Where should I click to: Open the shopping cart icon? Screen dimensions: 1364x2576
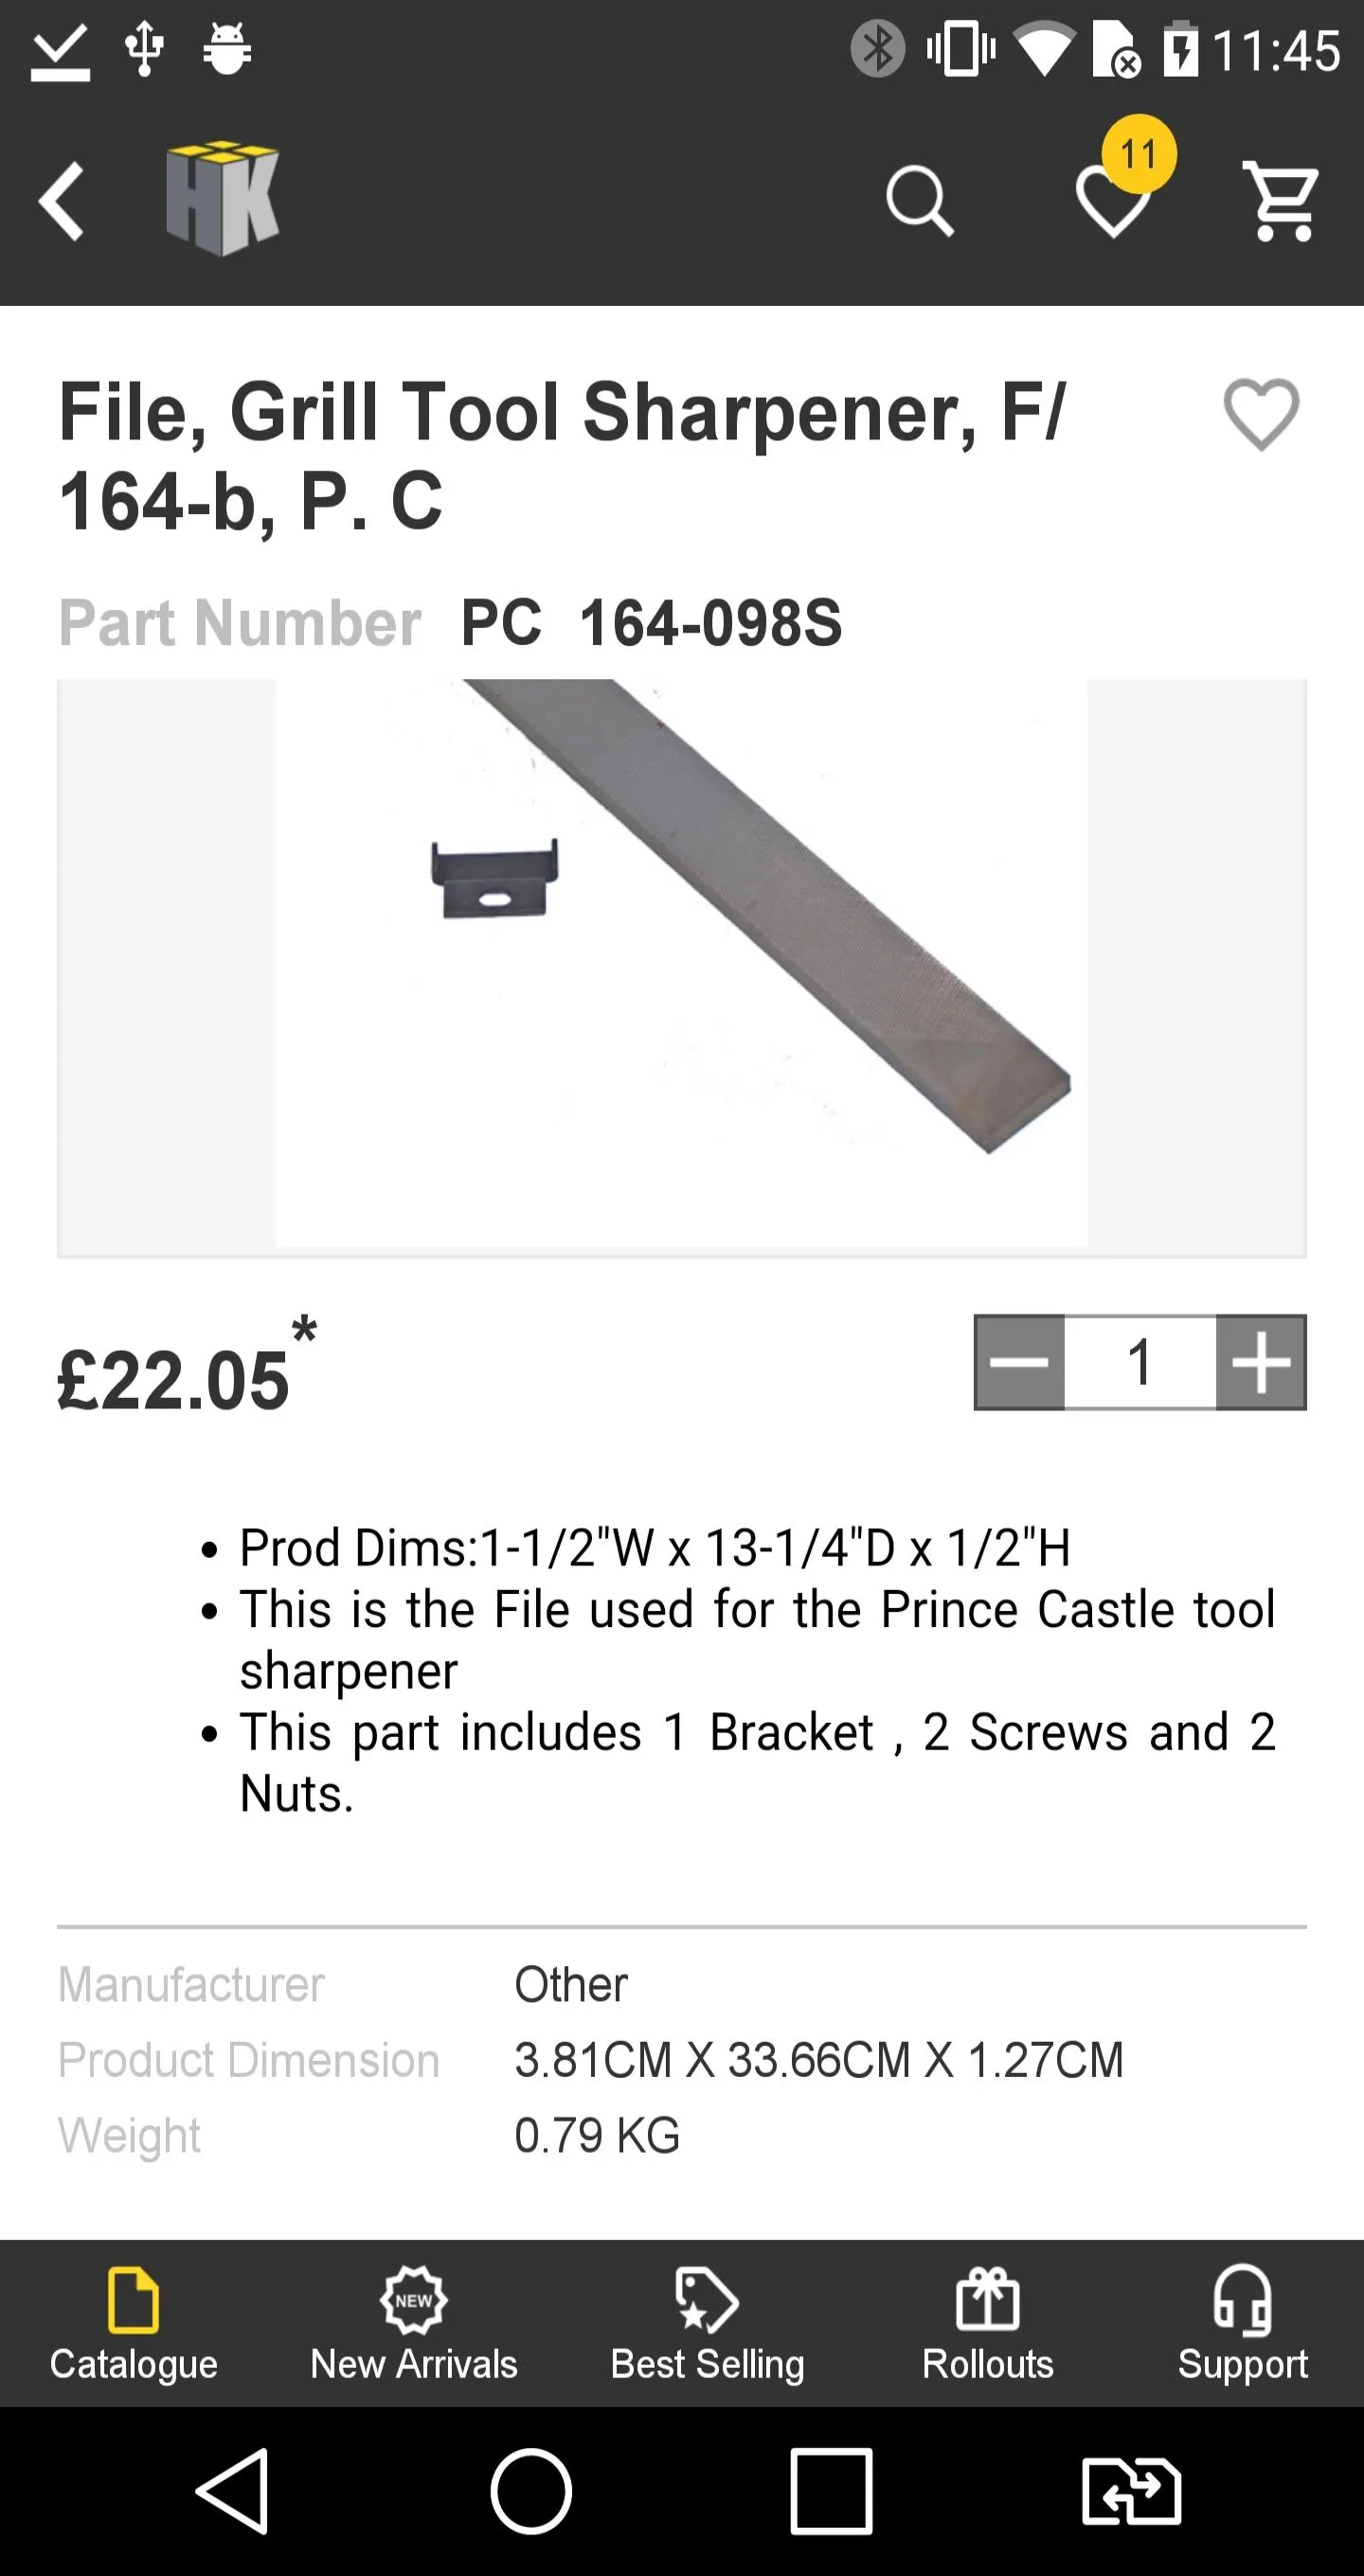(1281, 201)
